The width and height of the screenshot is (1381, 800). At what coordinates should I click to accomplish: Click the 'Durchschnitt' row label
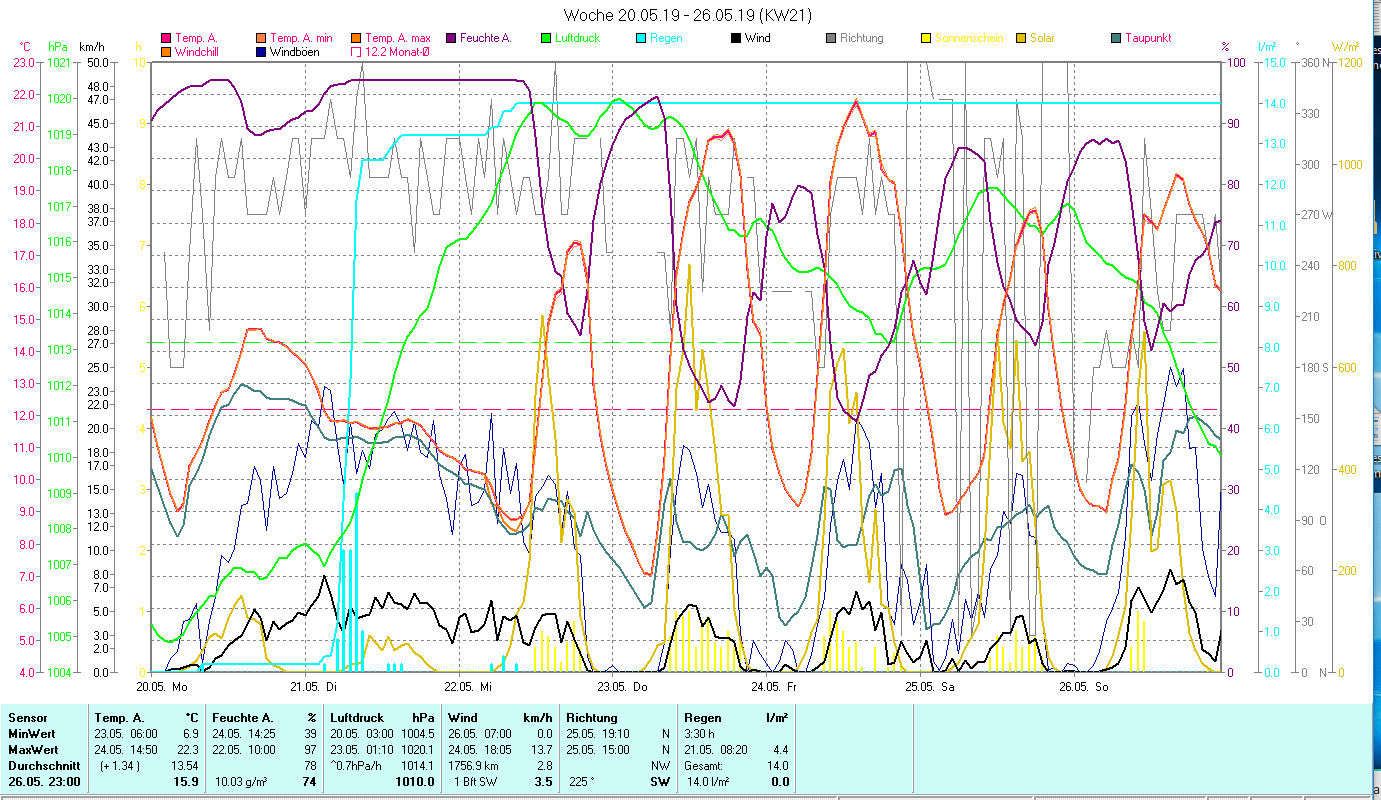[x=43, y=766]
